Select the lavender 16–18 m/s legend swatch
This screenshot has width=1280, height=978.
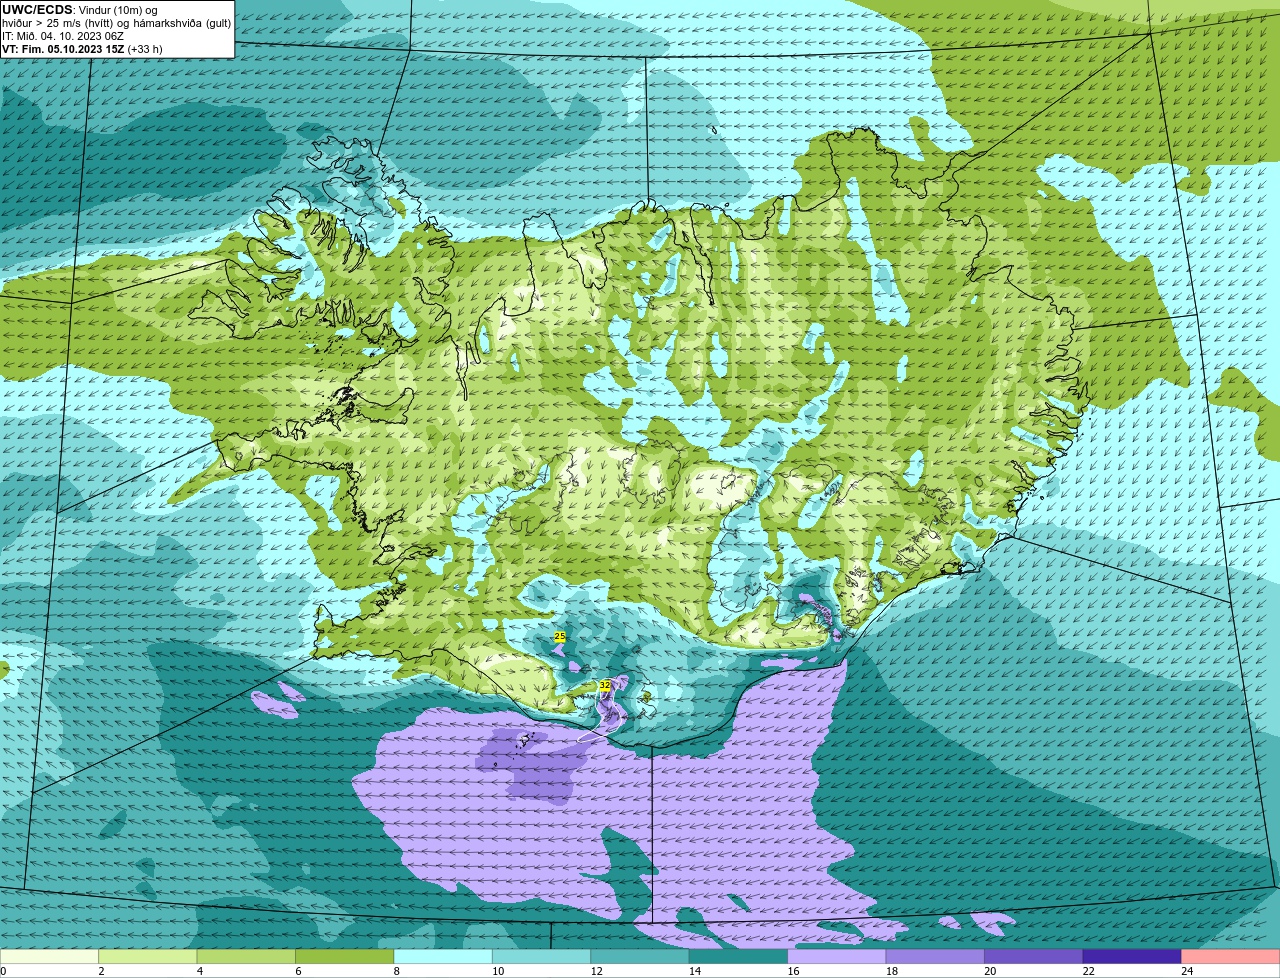tap(837, 956)
